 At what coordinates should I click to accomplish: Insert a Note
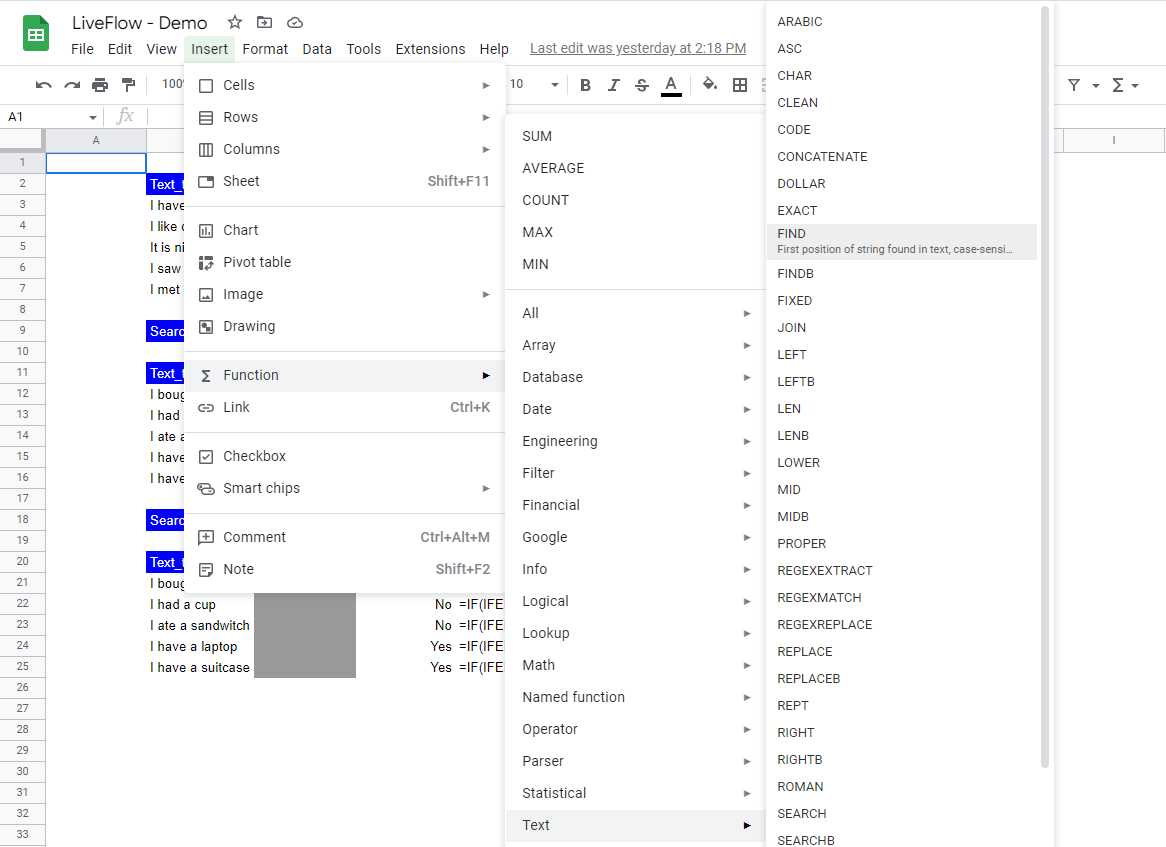click(344, 570)
